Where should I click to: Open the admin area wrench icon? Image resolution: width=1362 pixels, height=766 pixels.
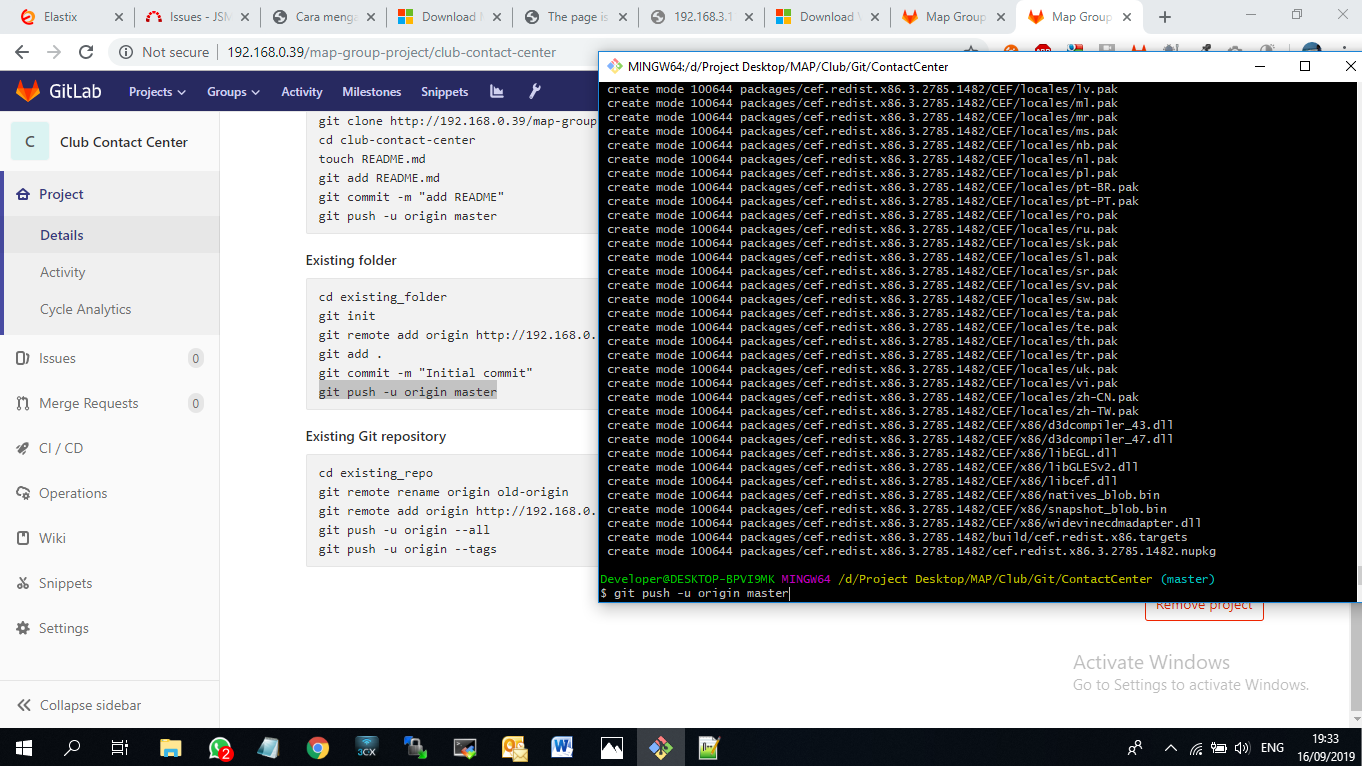click(535, 91)
